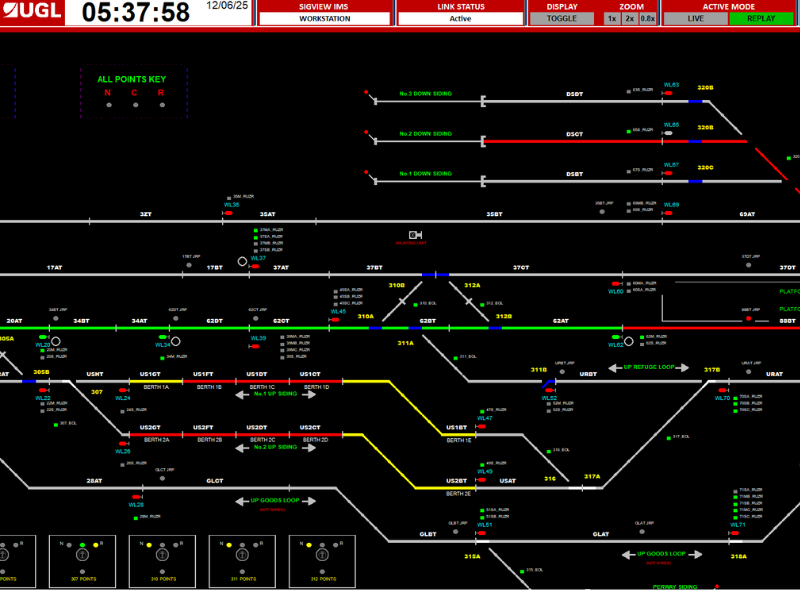Select R lamp in All Points Key
The width and height of the screenshot is (800, 590).
[x=162, y=105]
